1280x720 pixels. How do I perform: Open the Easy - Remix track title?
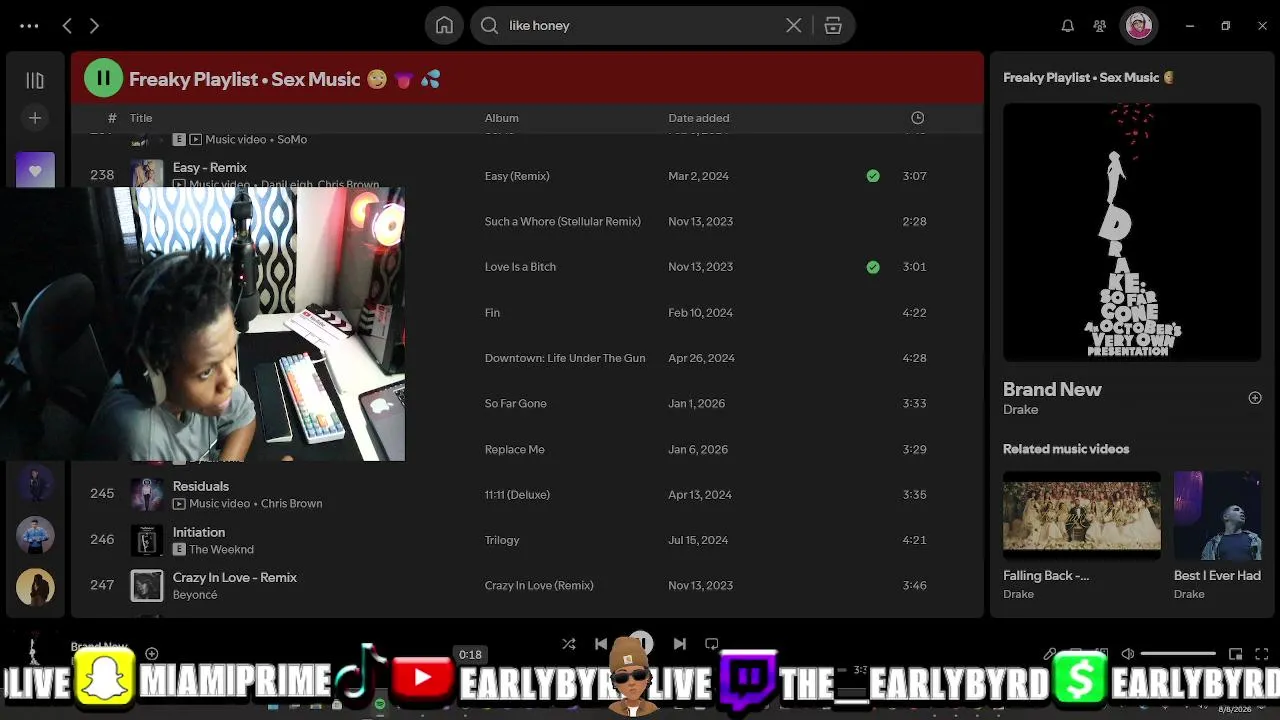click(210, 167)
